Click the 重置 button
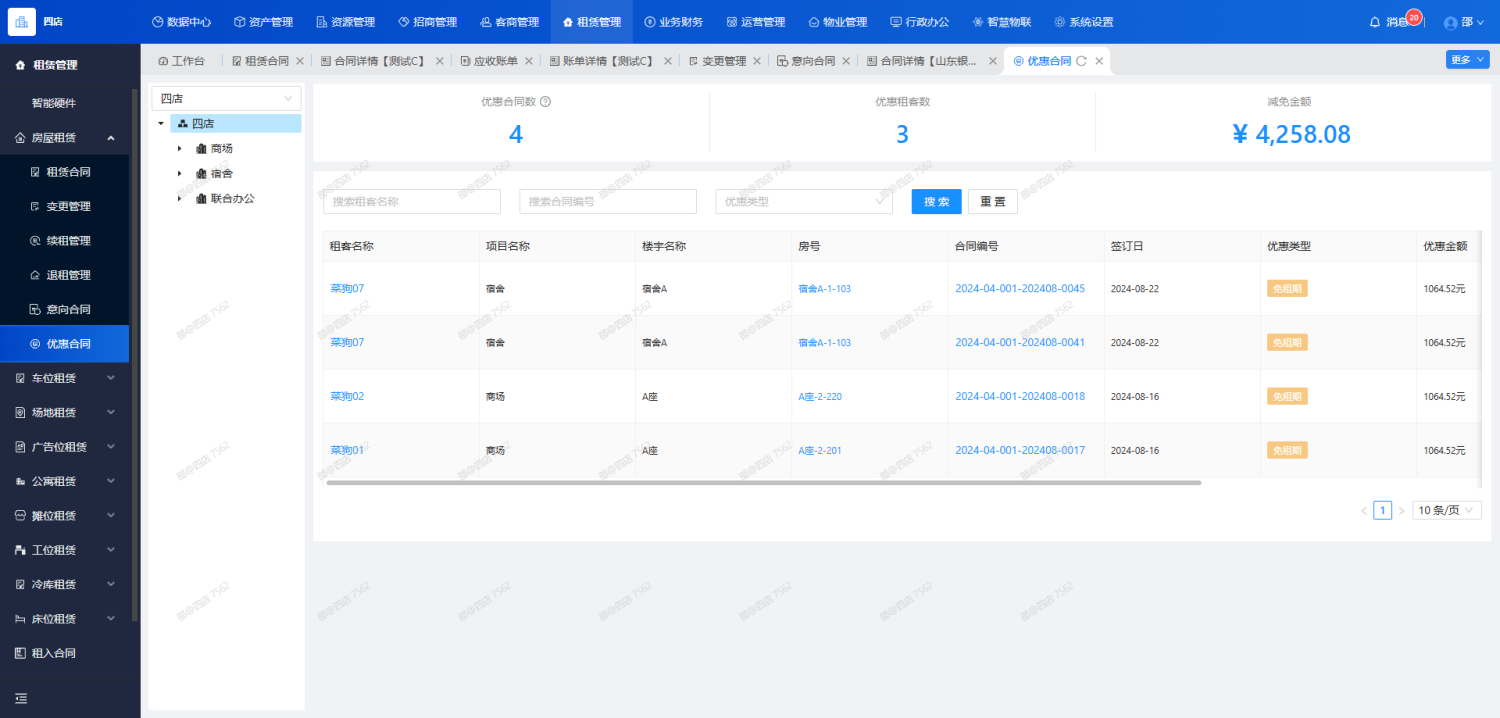Image resolution: width=1500 pixels, height=718 pixels. [993, 201]
